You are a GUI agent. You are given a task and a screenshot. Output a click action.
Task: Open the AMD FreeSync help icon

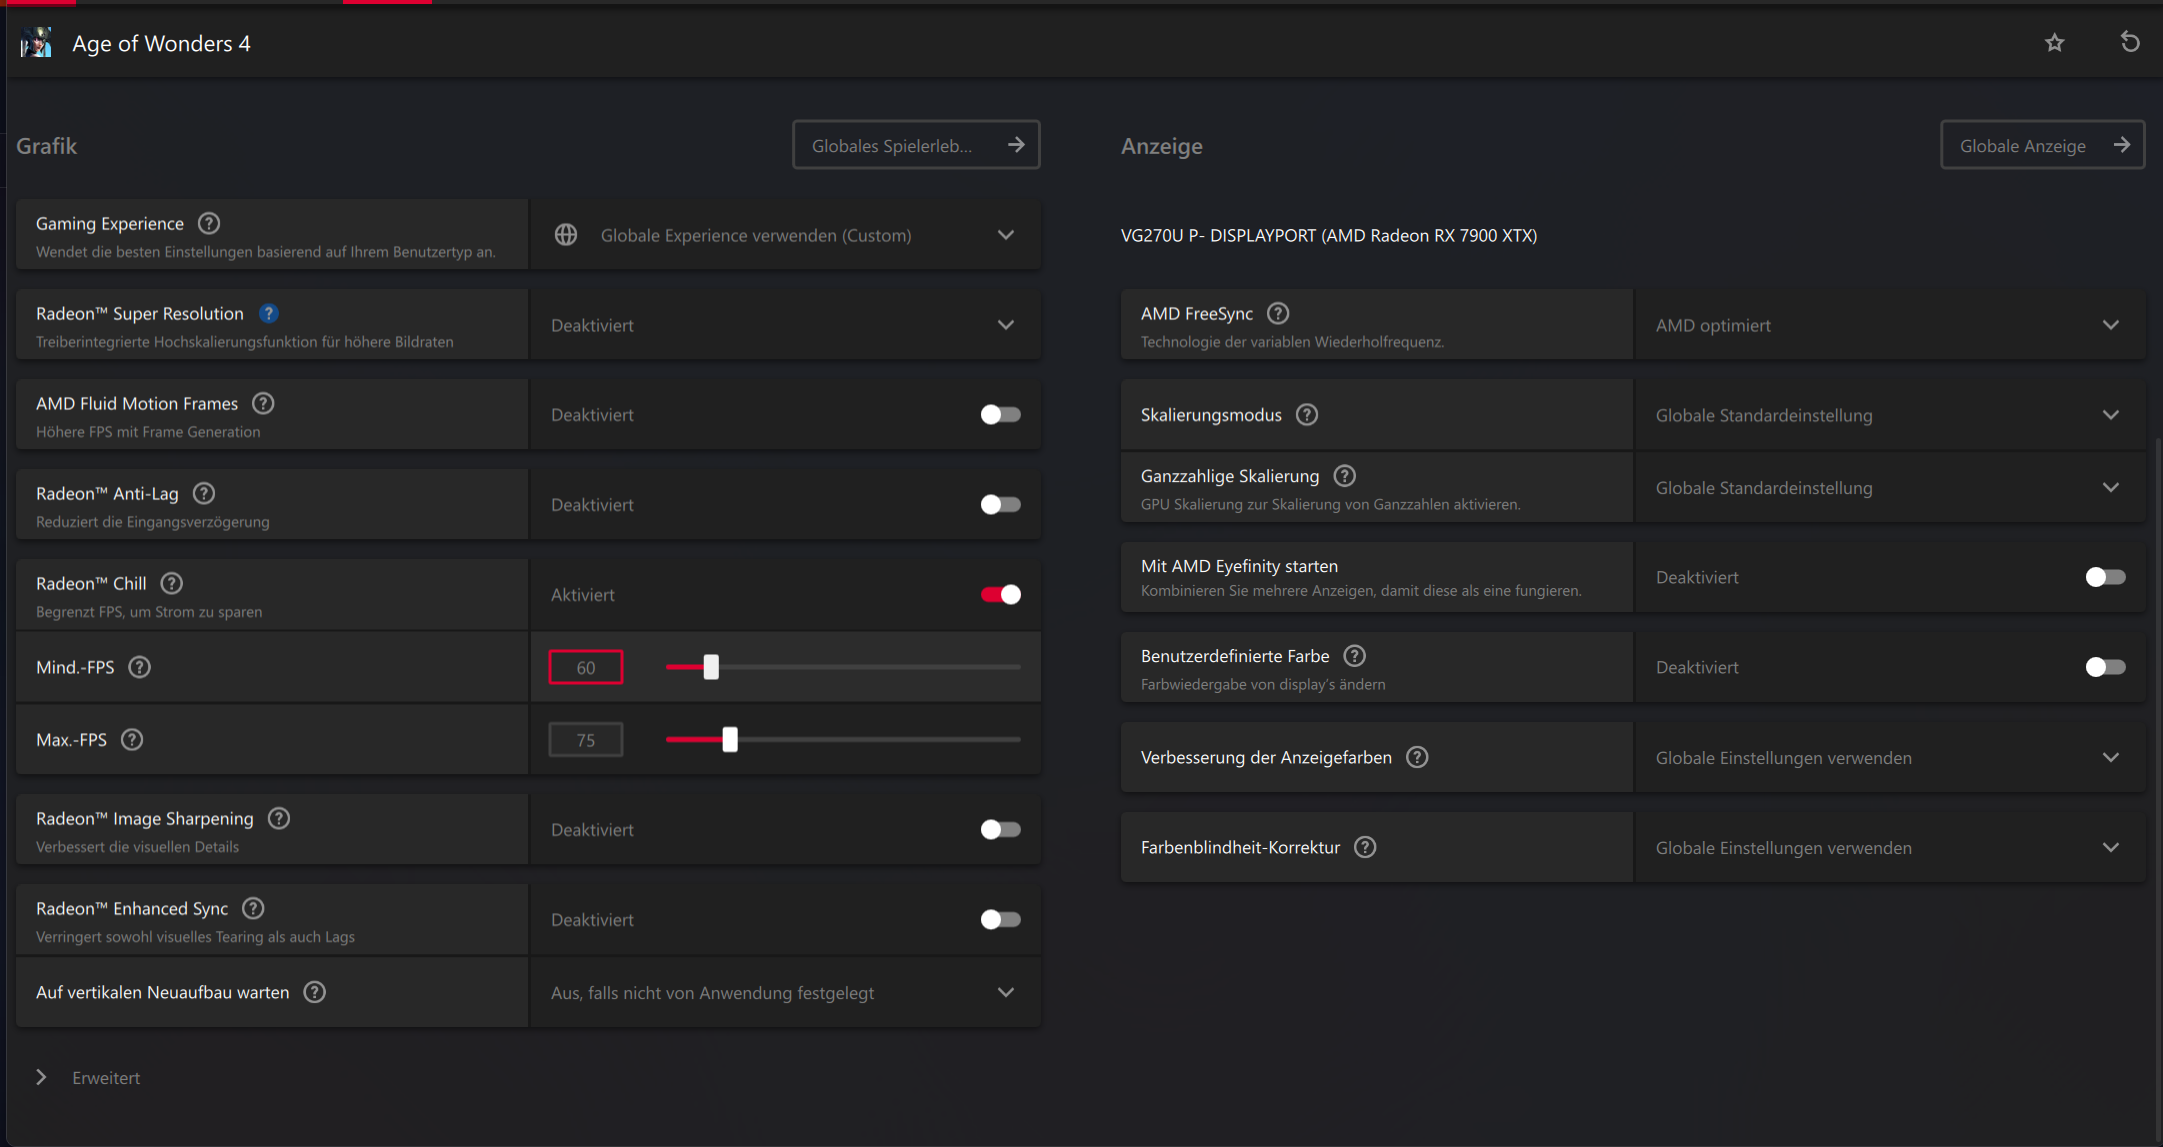[x=1278, y=313]
